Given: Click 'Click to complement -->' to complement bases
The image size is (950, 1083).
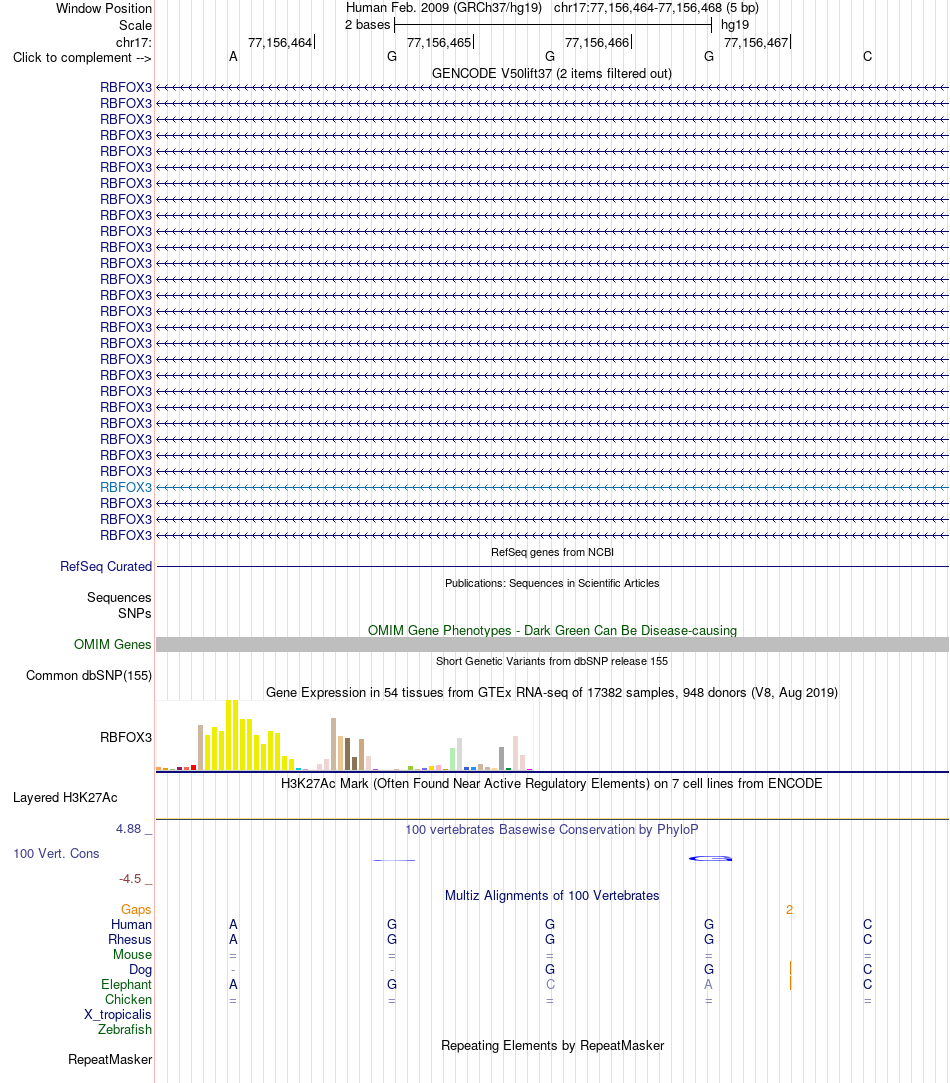Looking at the screenshot, I should (82, 57).
